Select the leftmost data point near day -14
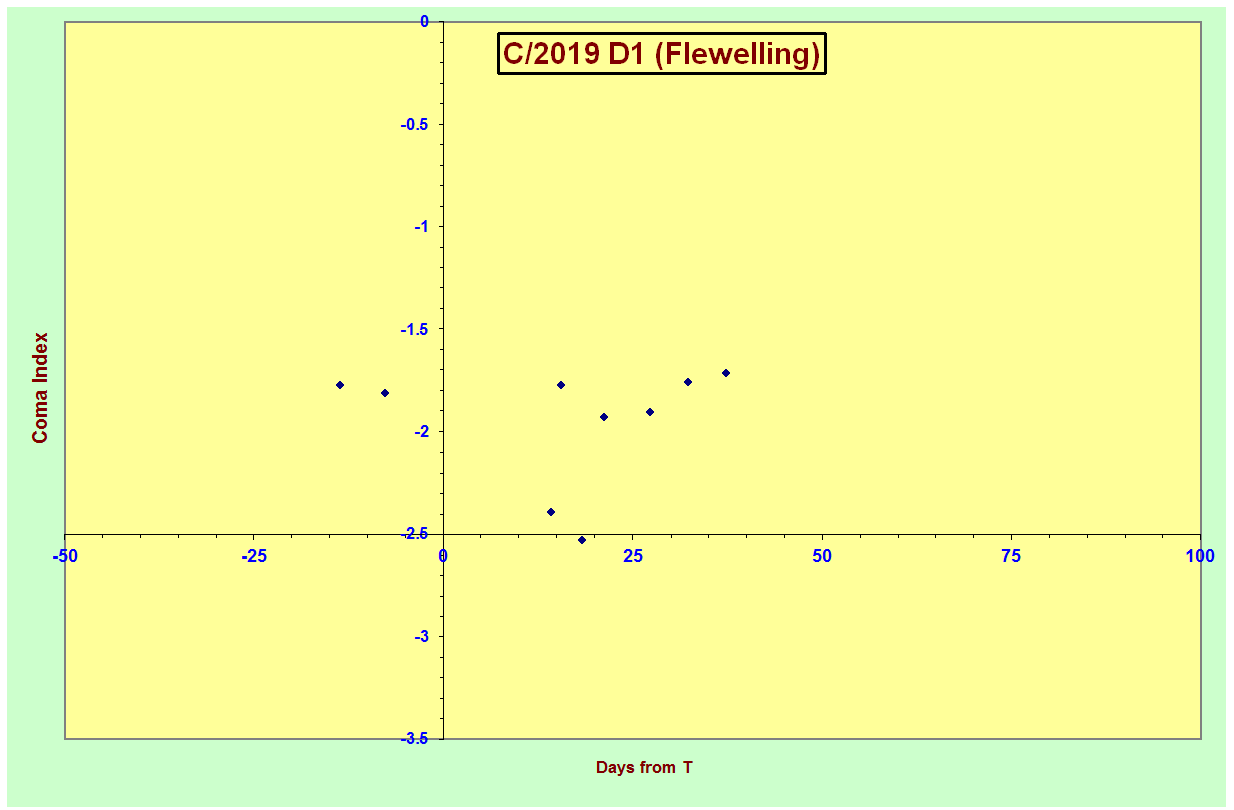Viewport: 1234px width, 810px height. coord(340,385)
